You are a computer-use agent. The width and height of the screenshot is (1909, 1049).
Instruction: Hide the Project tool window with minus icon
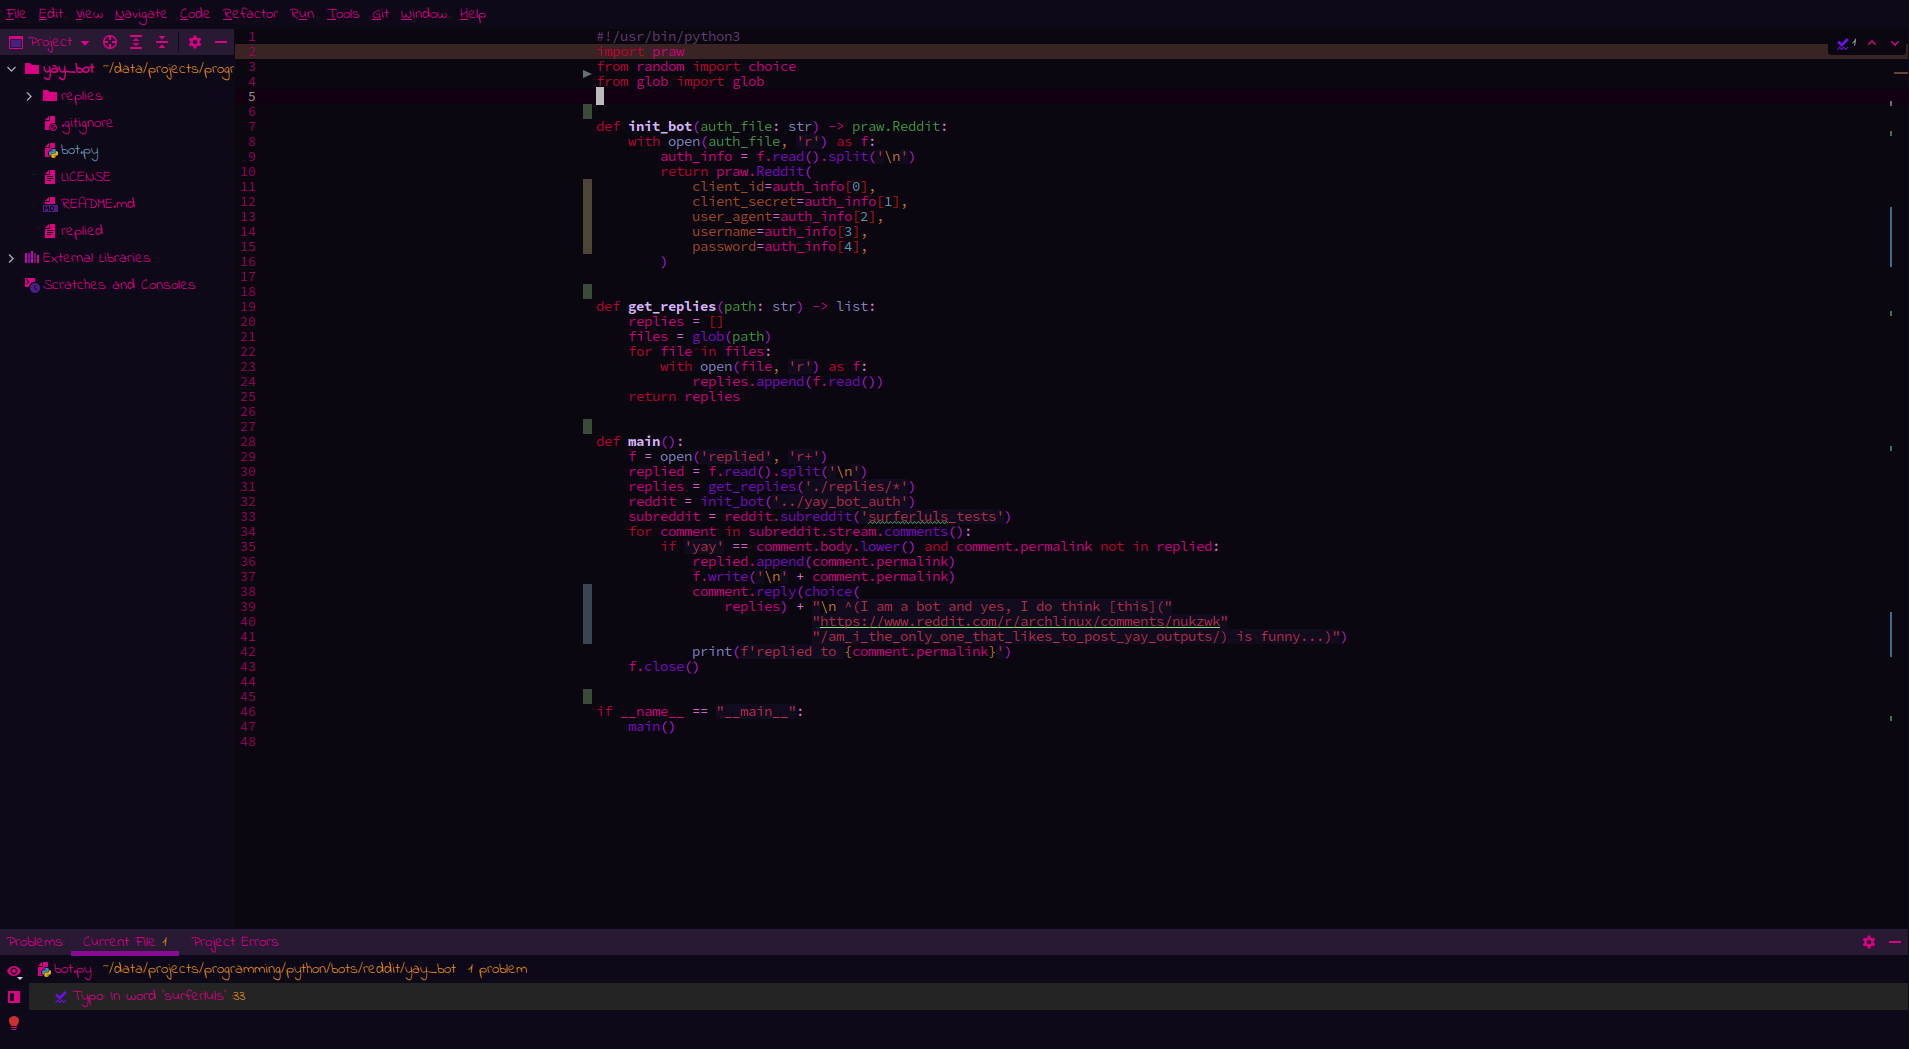221,42
